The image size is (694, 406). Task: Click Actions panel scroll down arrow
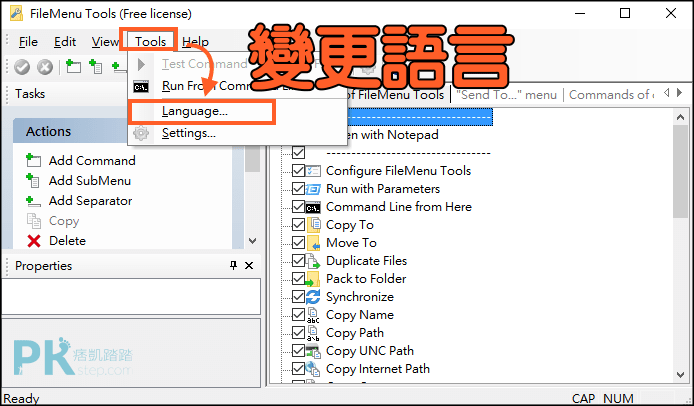click(253, 241)
